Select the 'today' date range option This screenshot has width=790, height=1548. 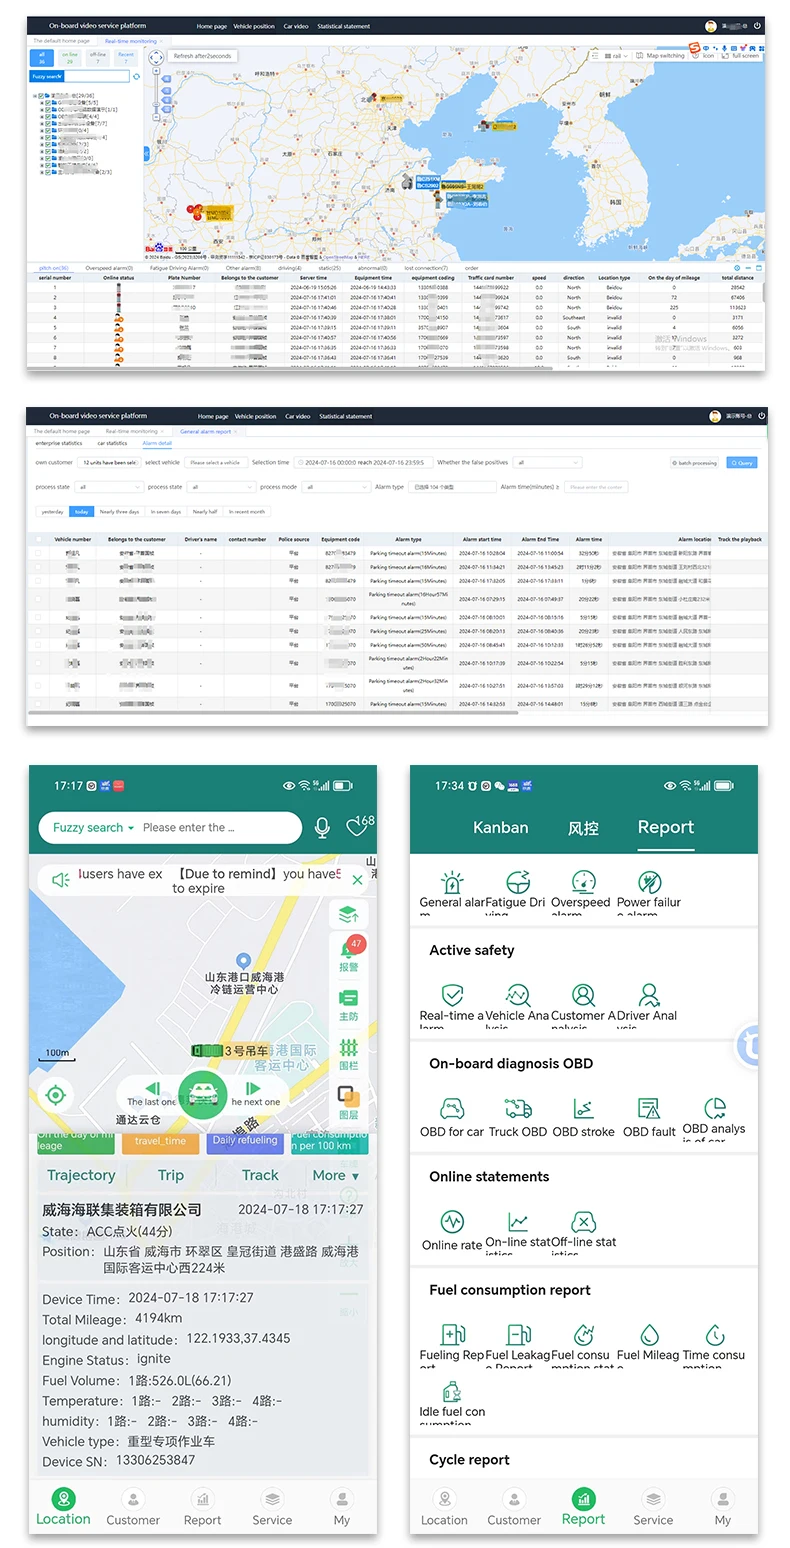81,511
